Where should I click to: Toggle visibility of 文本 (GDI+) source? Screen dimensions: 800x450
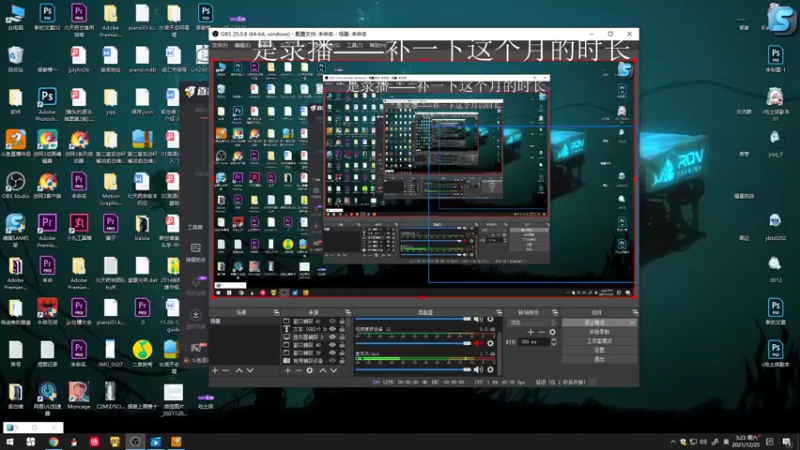333,329
